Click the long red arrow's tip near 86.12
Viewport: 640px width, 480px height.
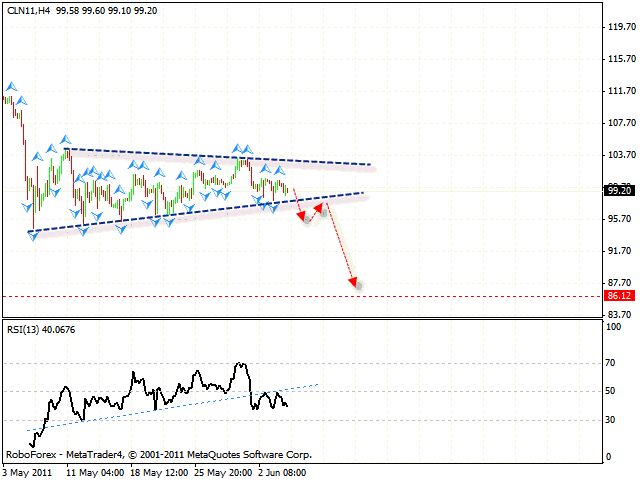coord(354,283)
